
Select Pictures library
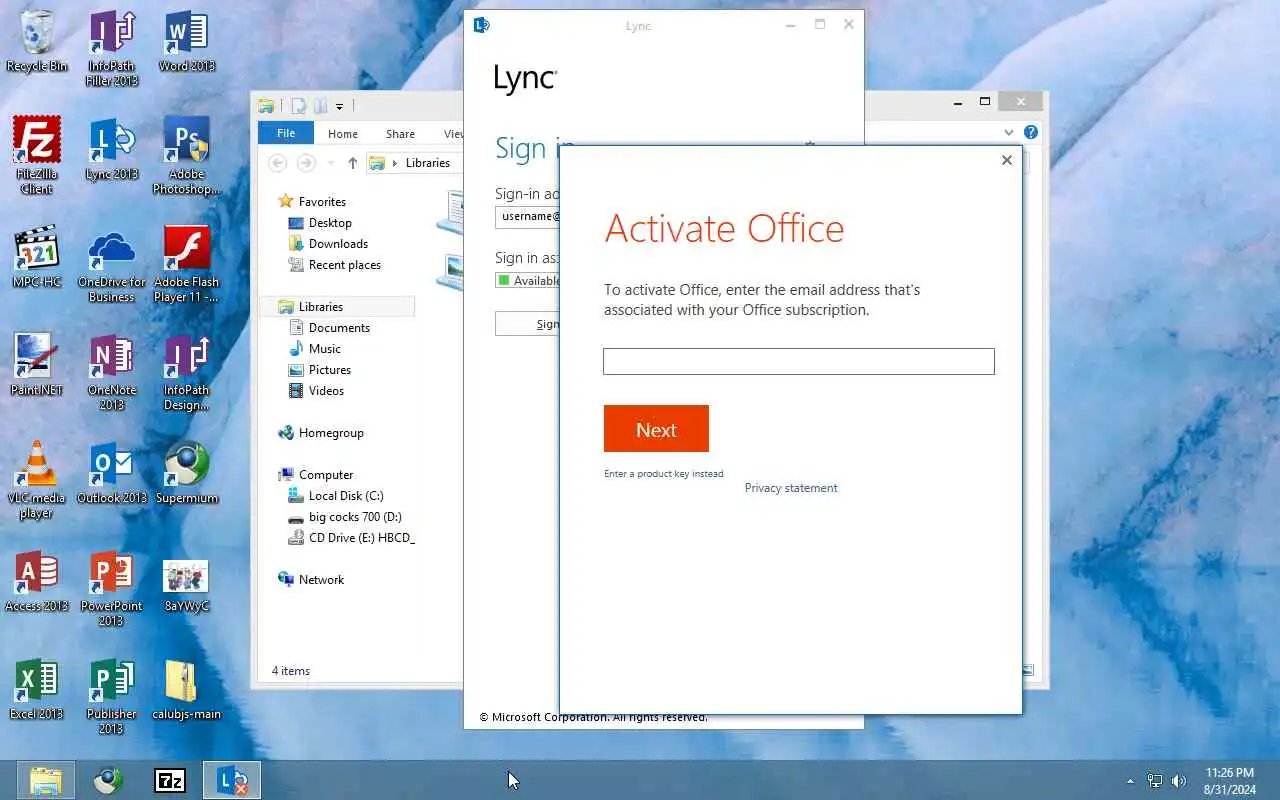[x=330, y=370]
